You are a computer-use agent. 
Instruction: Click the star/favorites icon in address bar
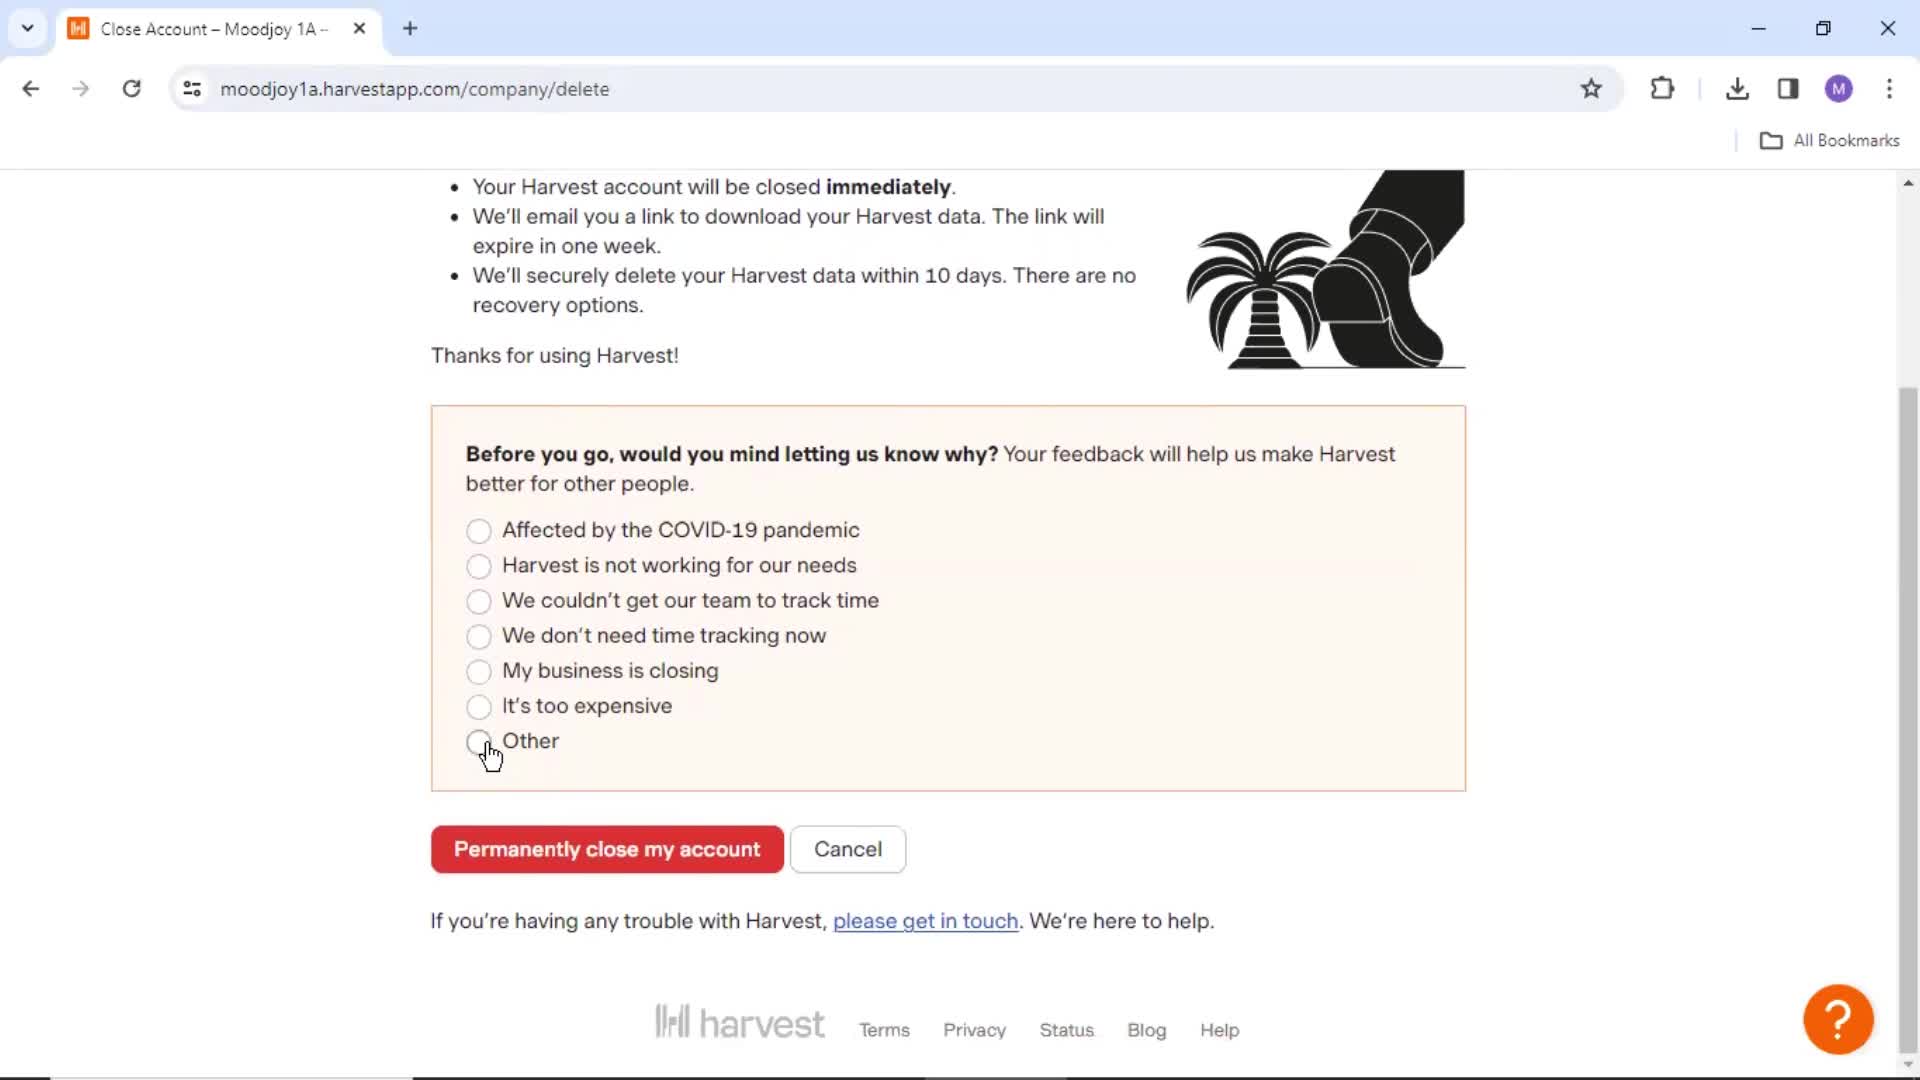tap(1592, 88)
